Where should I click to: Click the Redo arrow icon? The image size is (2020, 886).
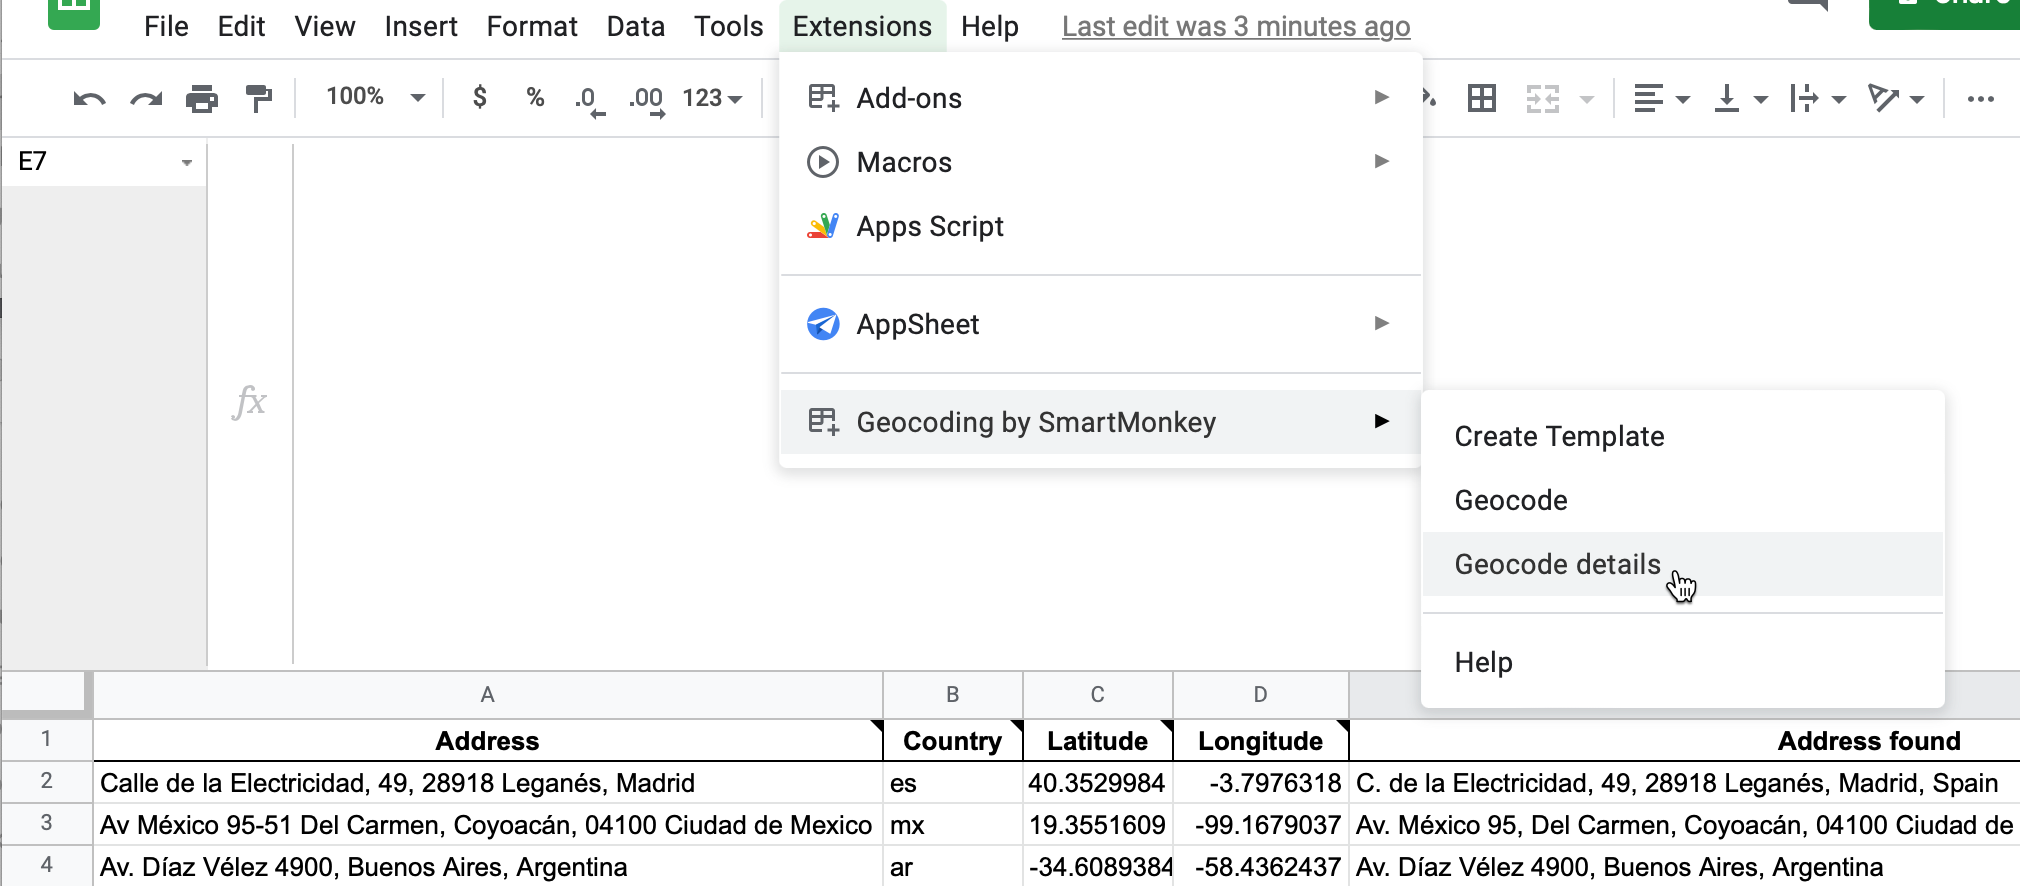[x=146, y=99]
